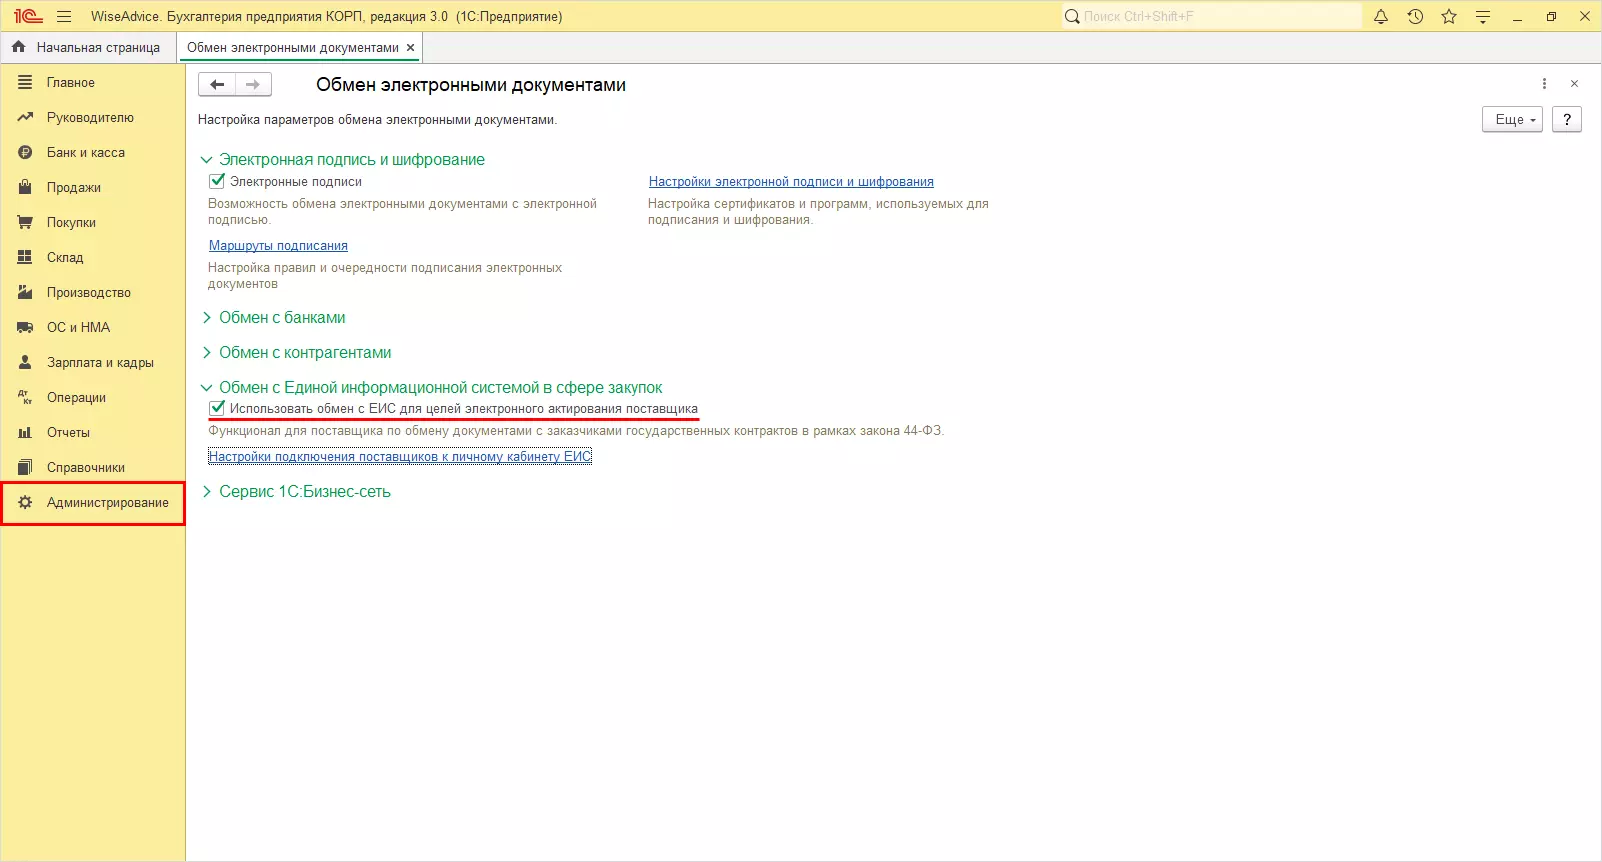Image resolution: width=1602 pixels, height=862 pixels.
Task: Open the Покупки section
Action: coord(92,222)
